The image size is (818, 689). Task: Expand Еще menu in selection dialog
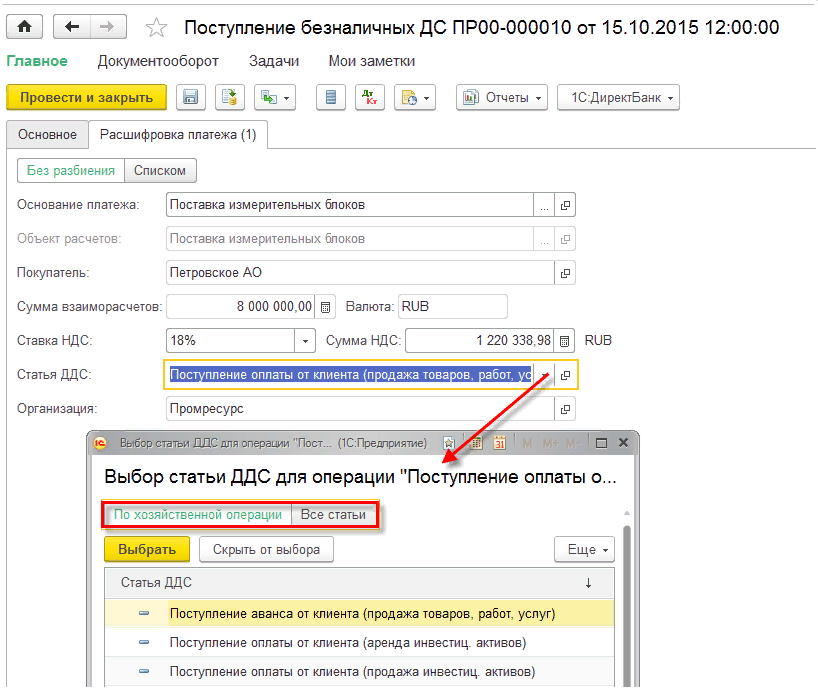coord(584,549)
